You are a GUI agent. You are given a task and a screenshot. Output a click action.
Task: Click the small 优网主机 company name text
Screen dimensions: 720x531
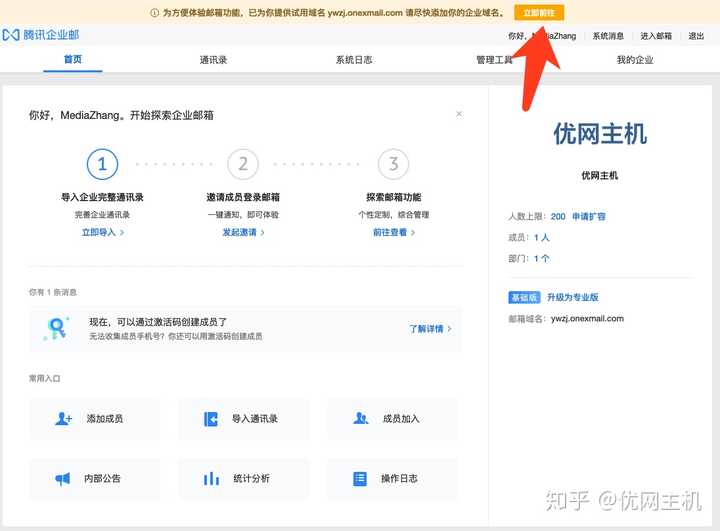click(600, 175)
